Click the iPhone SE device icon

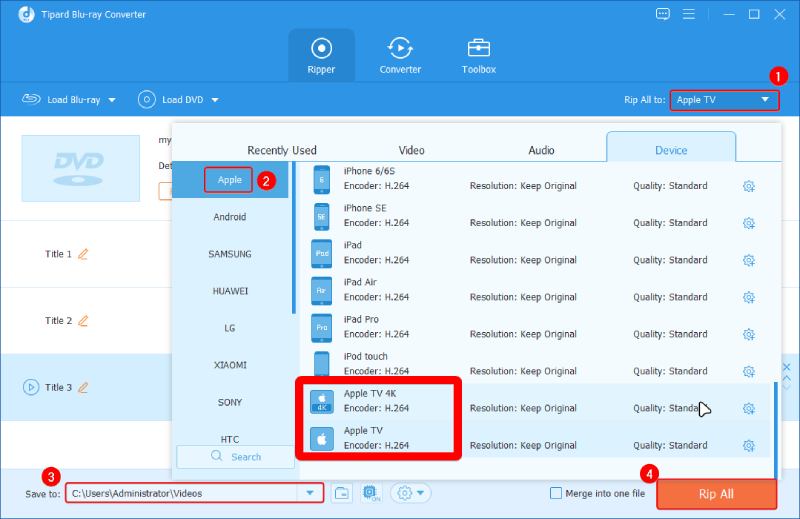(x=321, y=216)
